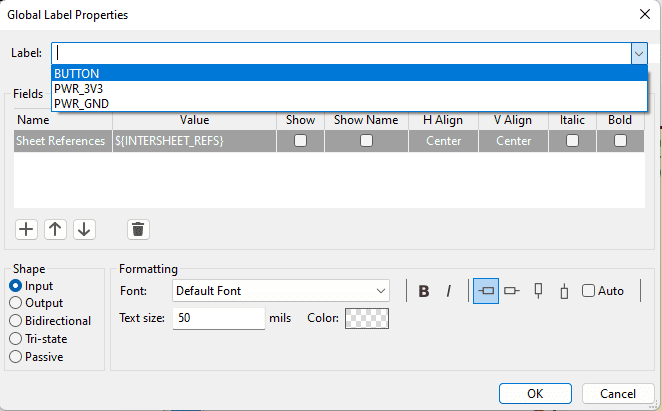The height and width of the screenshot is (411, 662).
Task: Toggle bold text formatting button
Action: pyautogui.click(x=423, y=291)
